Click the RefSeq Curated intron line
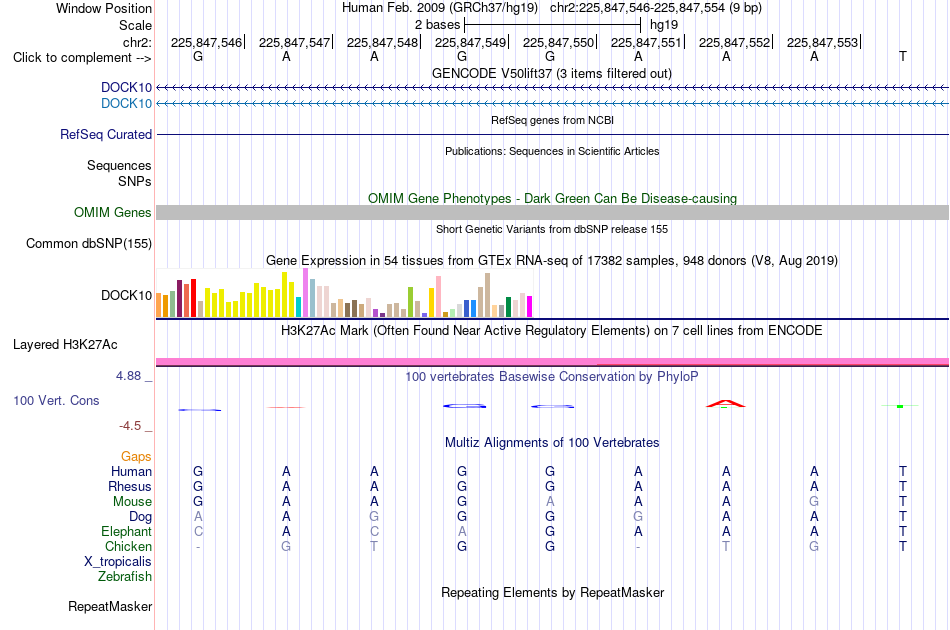Screen dimensions: 950x630 coord(552,134)
